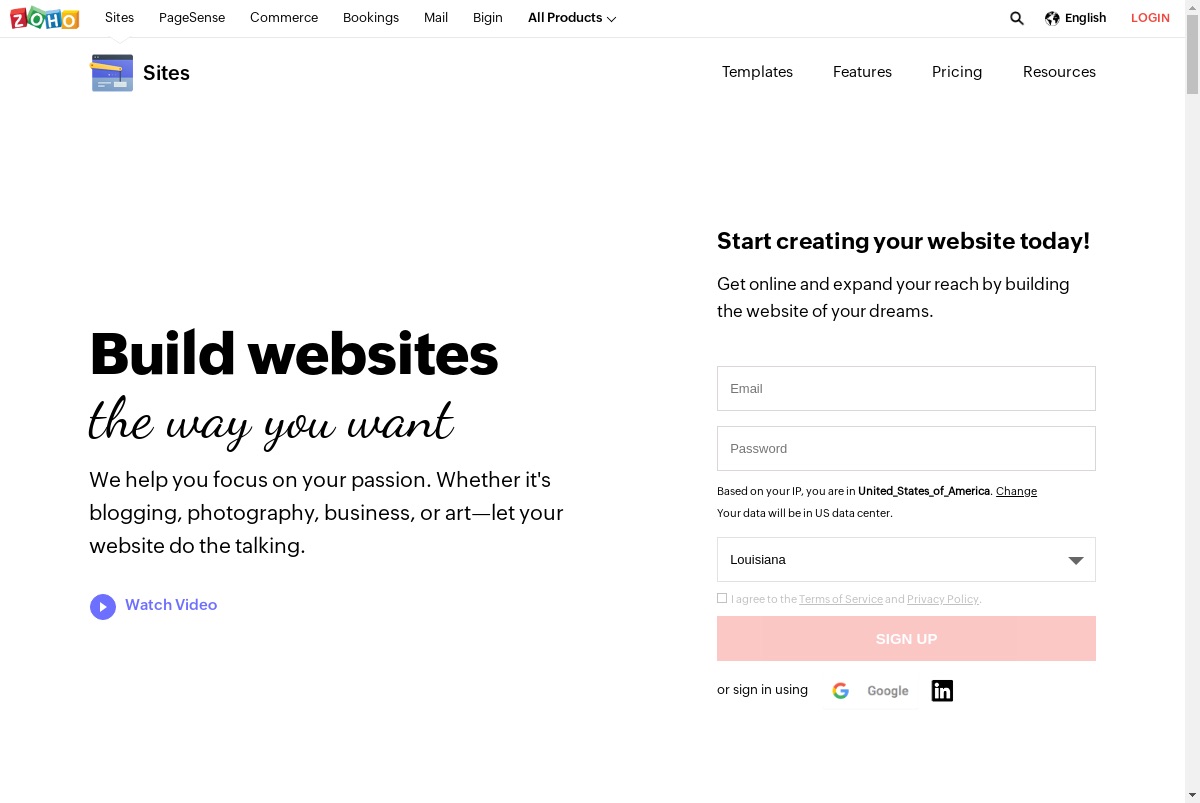Play the Watch Video circle icon

pos(103,607)
